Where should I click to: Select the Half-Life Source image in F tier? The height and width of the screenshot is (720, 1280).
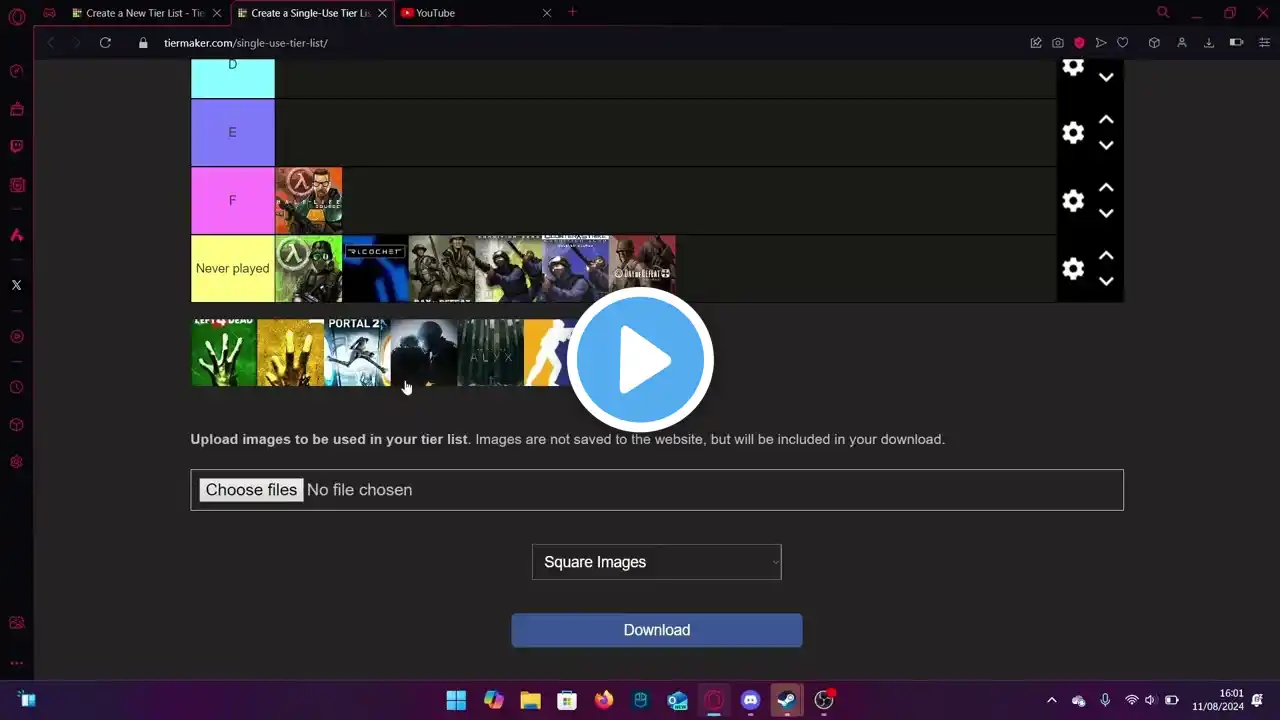(x=309, y=201)
